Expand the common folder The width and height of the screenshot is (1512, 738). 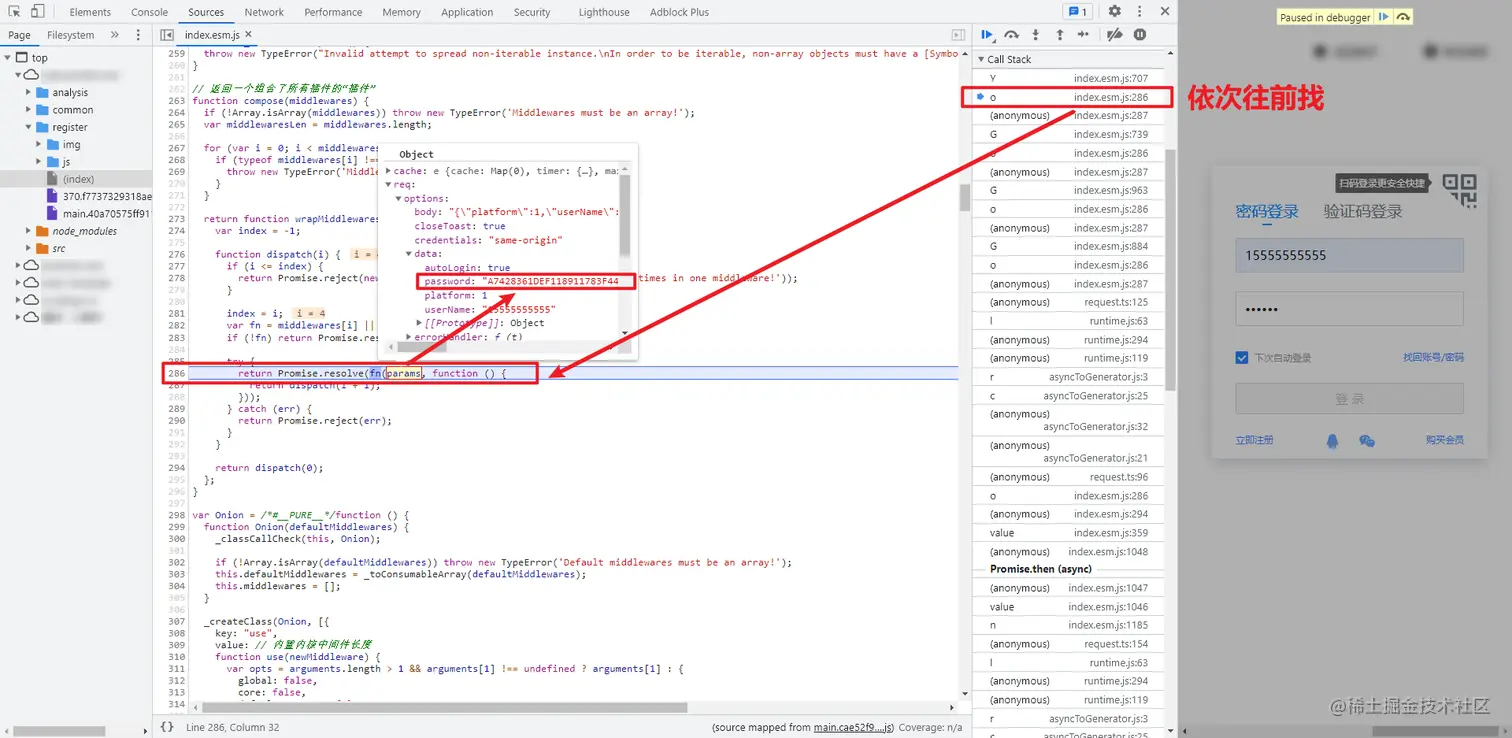point(28,110)
